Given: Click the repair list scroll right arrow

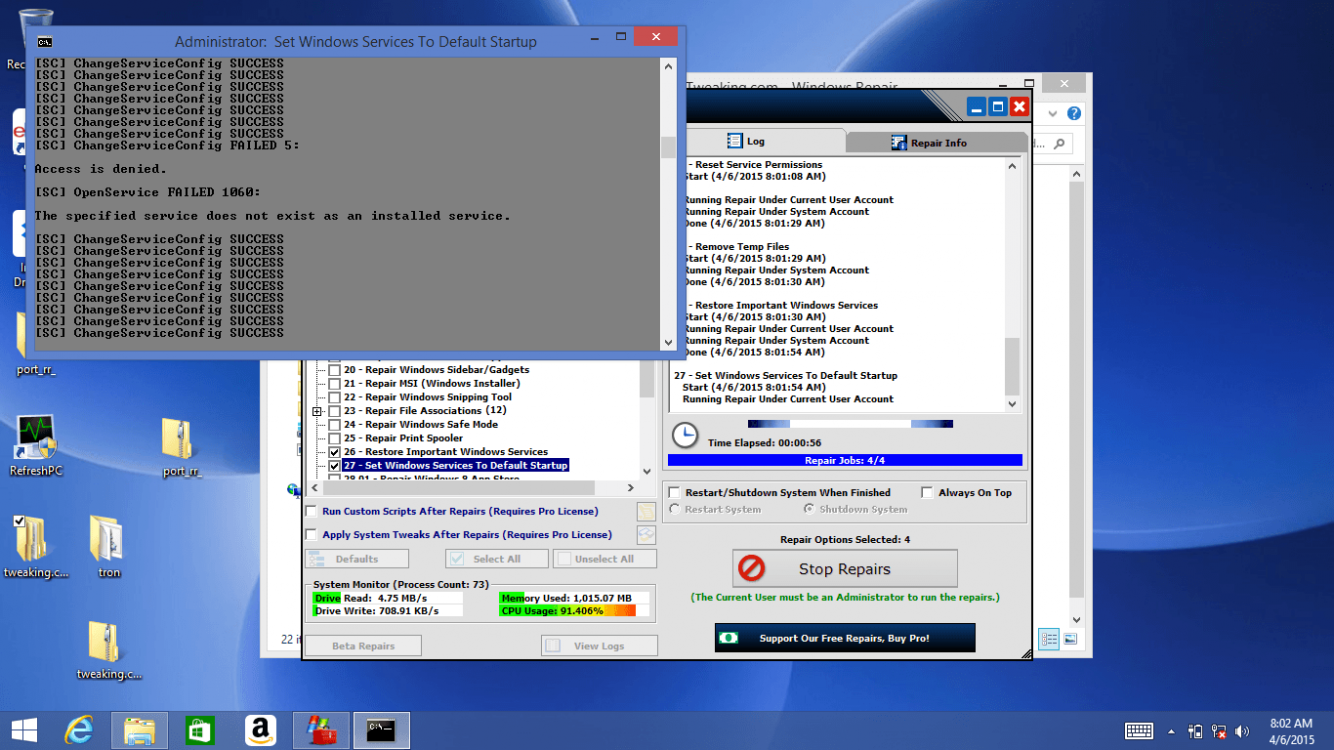Looking at the screenshot, I should 631,488.
